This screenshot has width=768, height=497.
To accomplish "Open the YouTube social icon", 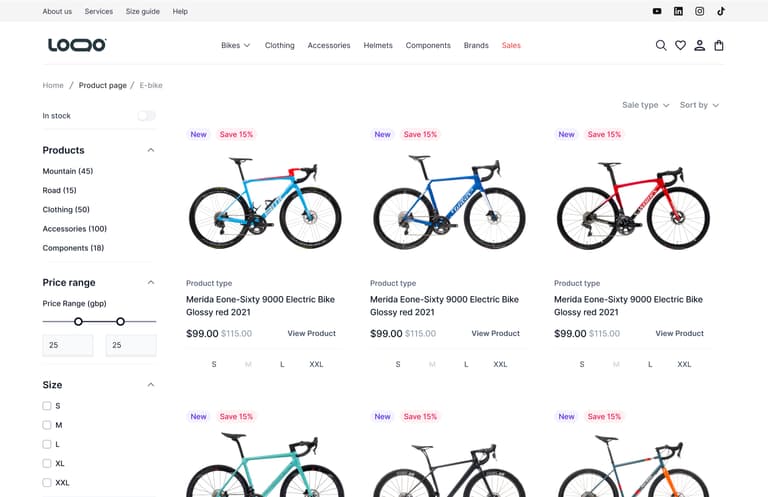I will point(657,11).
